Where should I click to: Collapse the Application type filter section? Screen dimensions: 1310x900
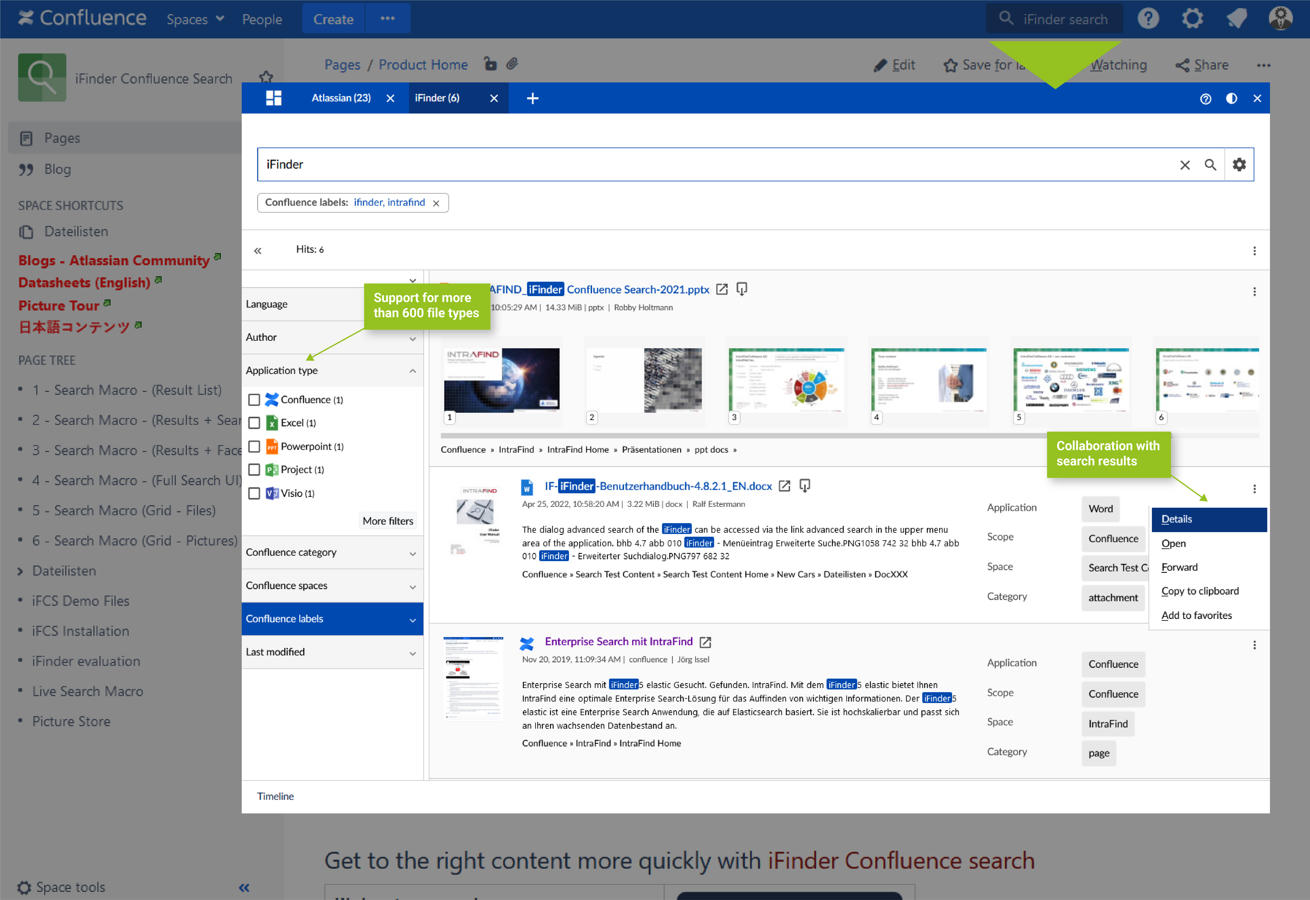[x=332, y=371]
